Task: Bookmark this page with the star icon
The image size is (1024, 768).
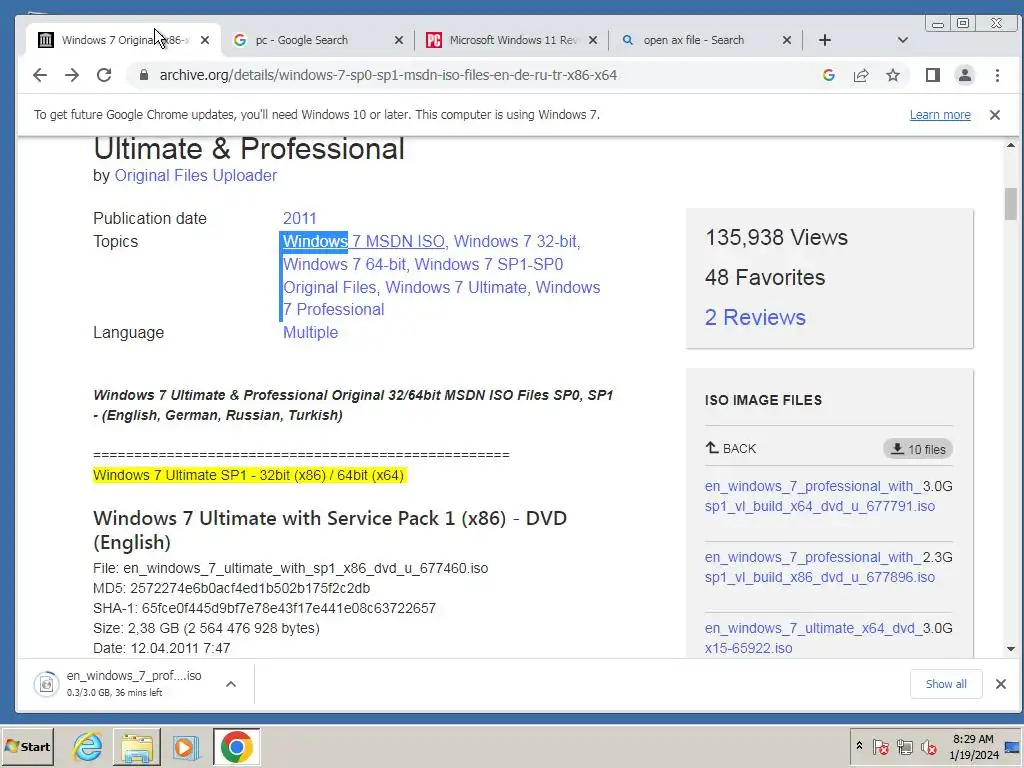Action: coord(893,75)
